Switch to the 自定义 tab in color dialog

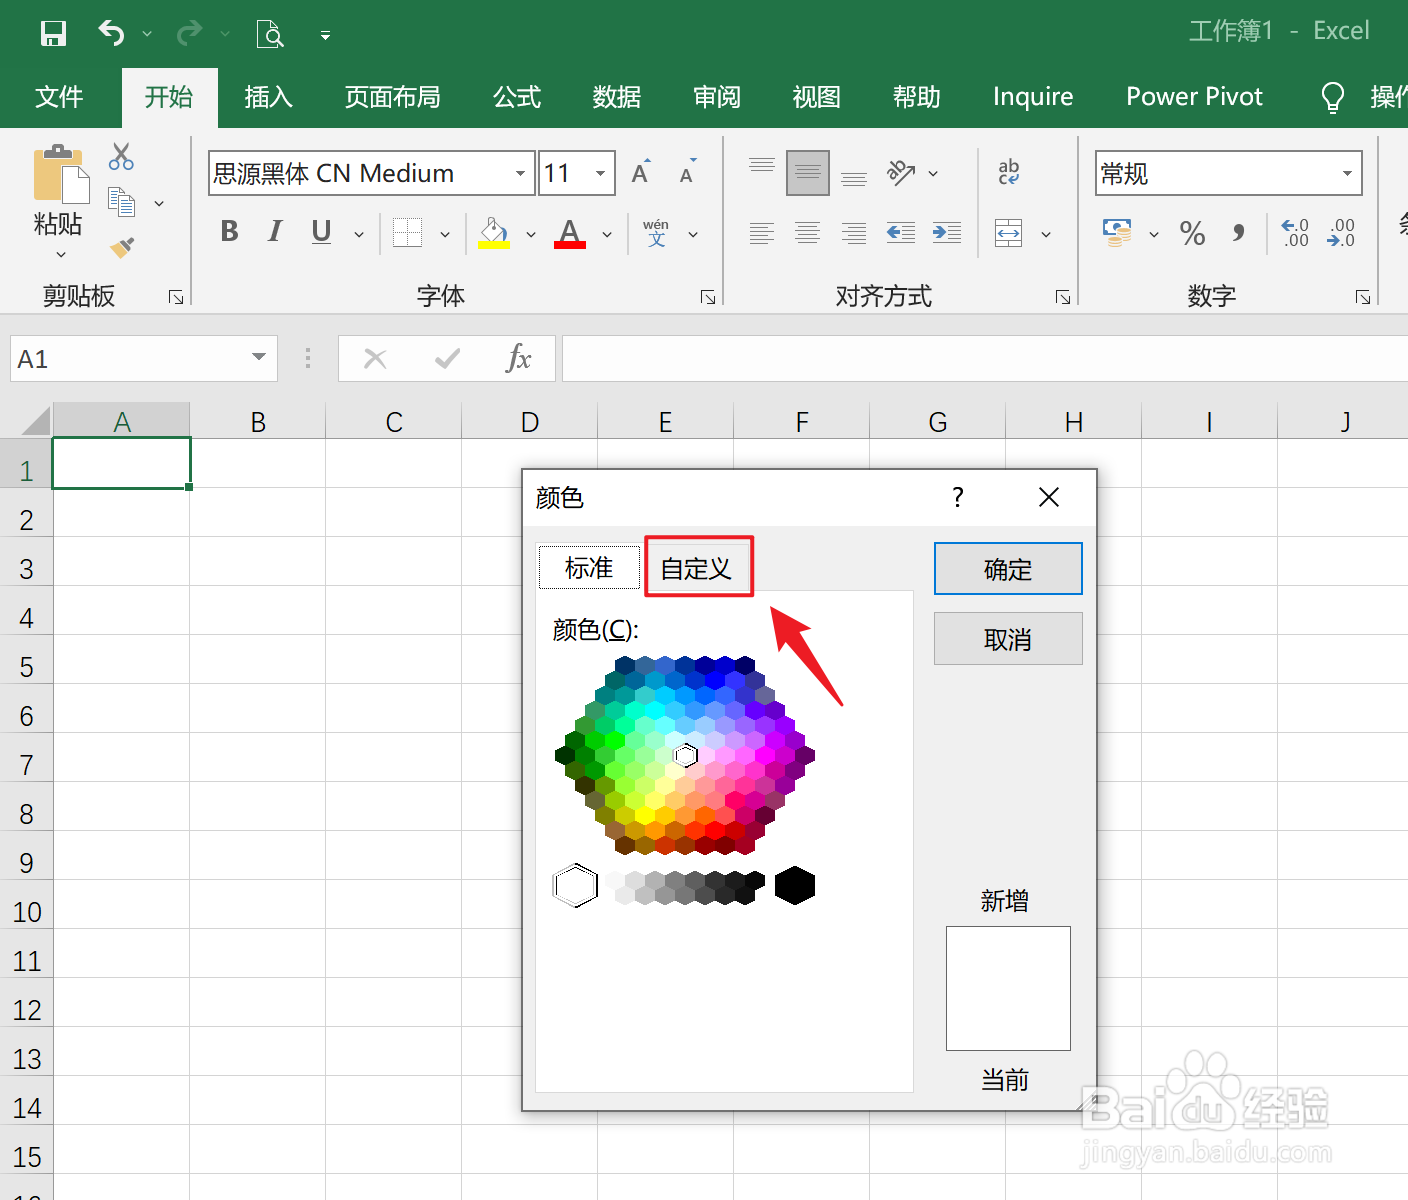698,566
